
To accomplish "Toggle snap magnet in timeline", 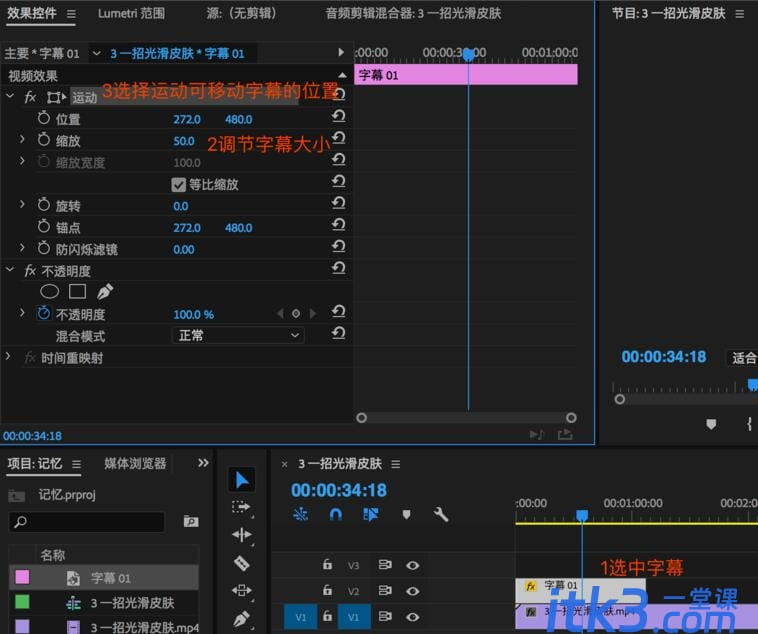I will click(x=335, y=515).
